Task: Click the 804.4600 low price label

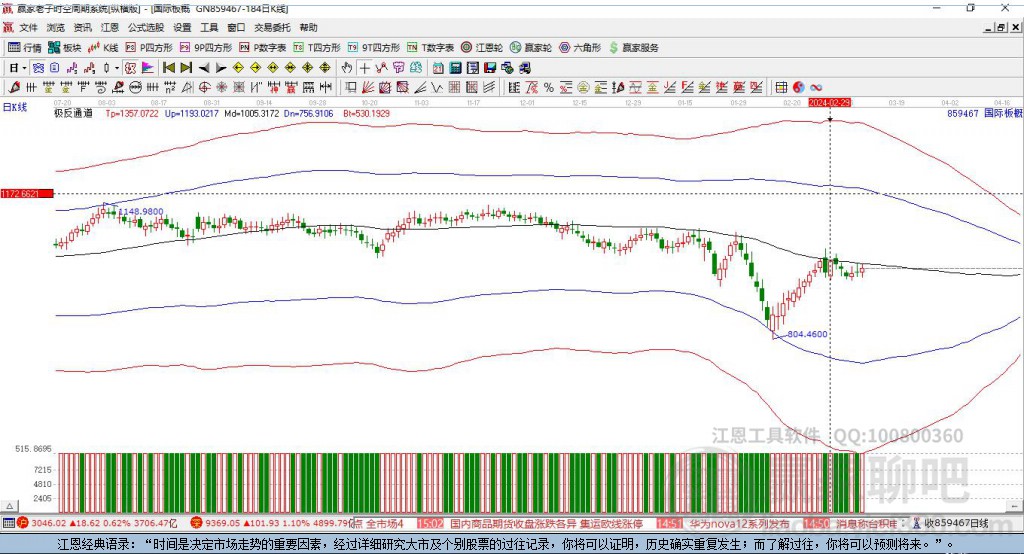Action: pyautogui.click(x=807, y=334)
